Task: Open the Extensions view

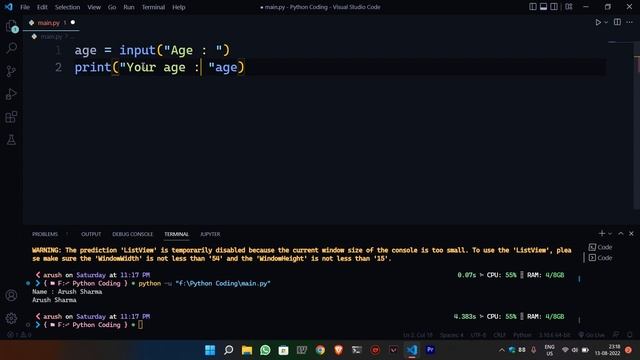Action: [11, 117]
